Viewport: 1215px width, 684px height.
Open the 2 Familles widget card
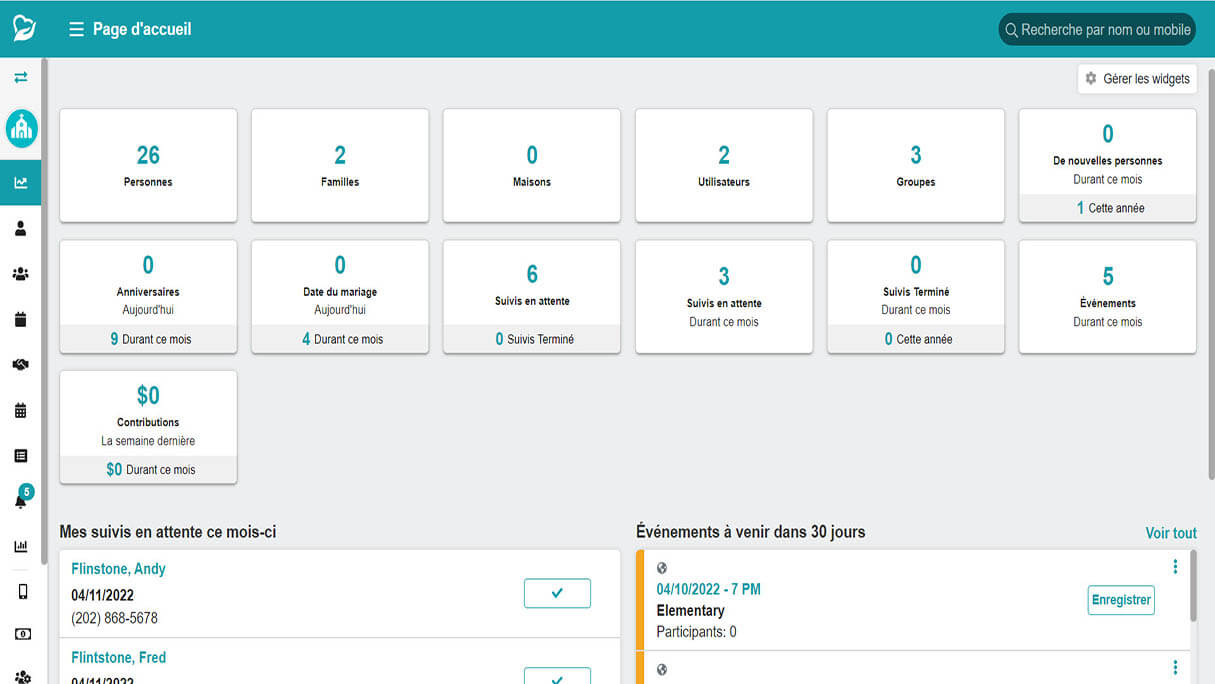(340, 165)
